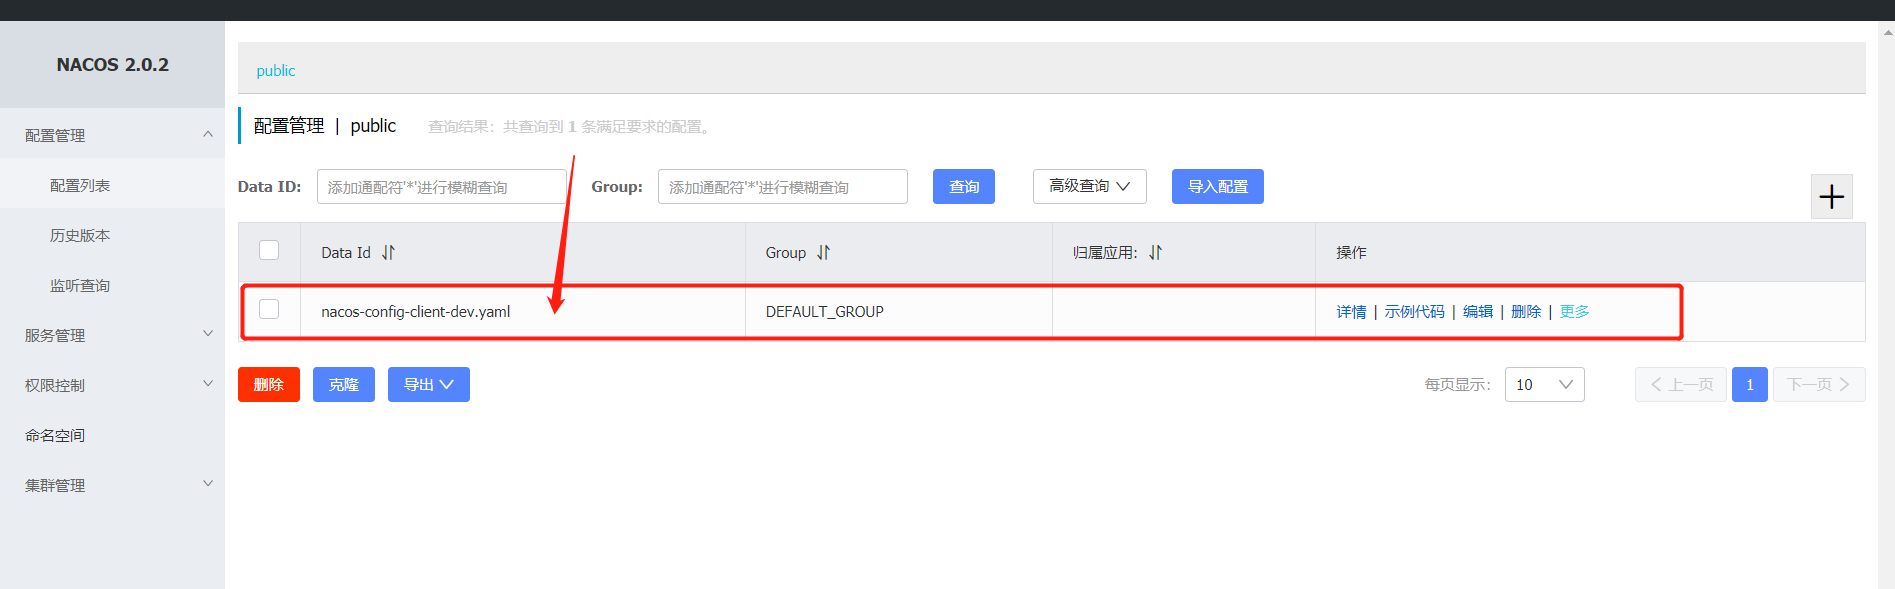
Task: Expand the 权限控制 sidebar menu
Action: click(x=208, y=384)
